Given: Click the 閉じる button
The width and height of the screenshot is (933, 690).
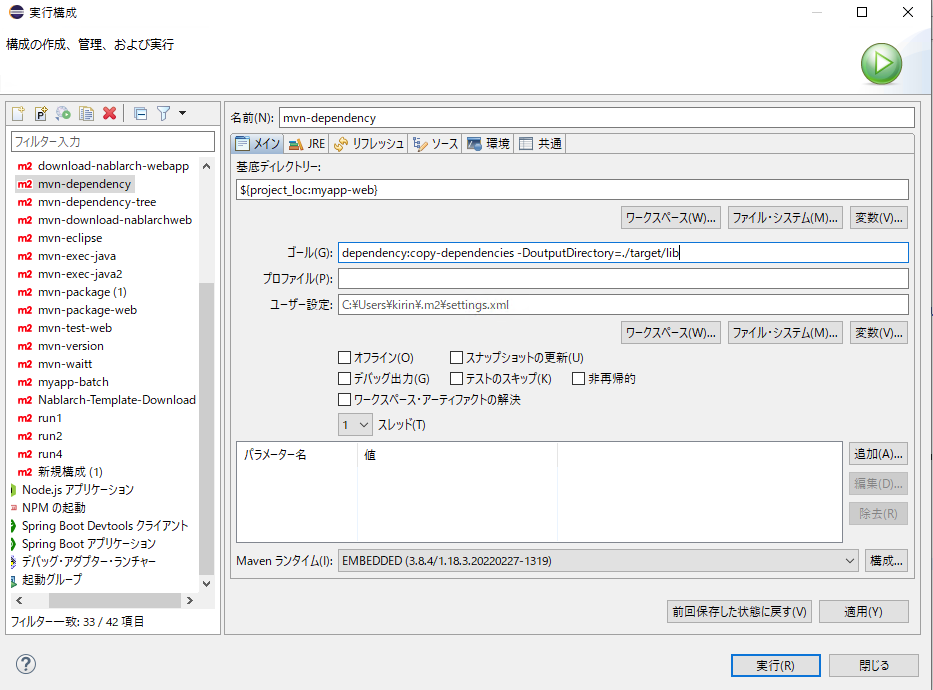Looking at the screenshot, I should (873, 665).
